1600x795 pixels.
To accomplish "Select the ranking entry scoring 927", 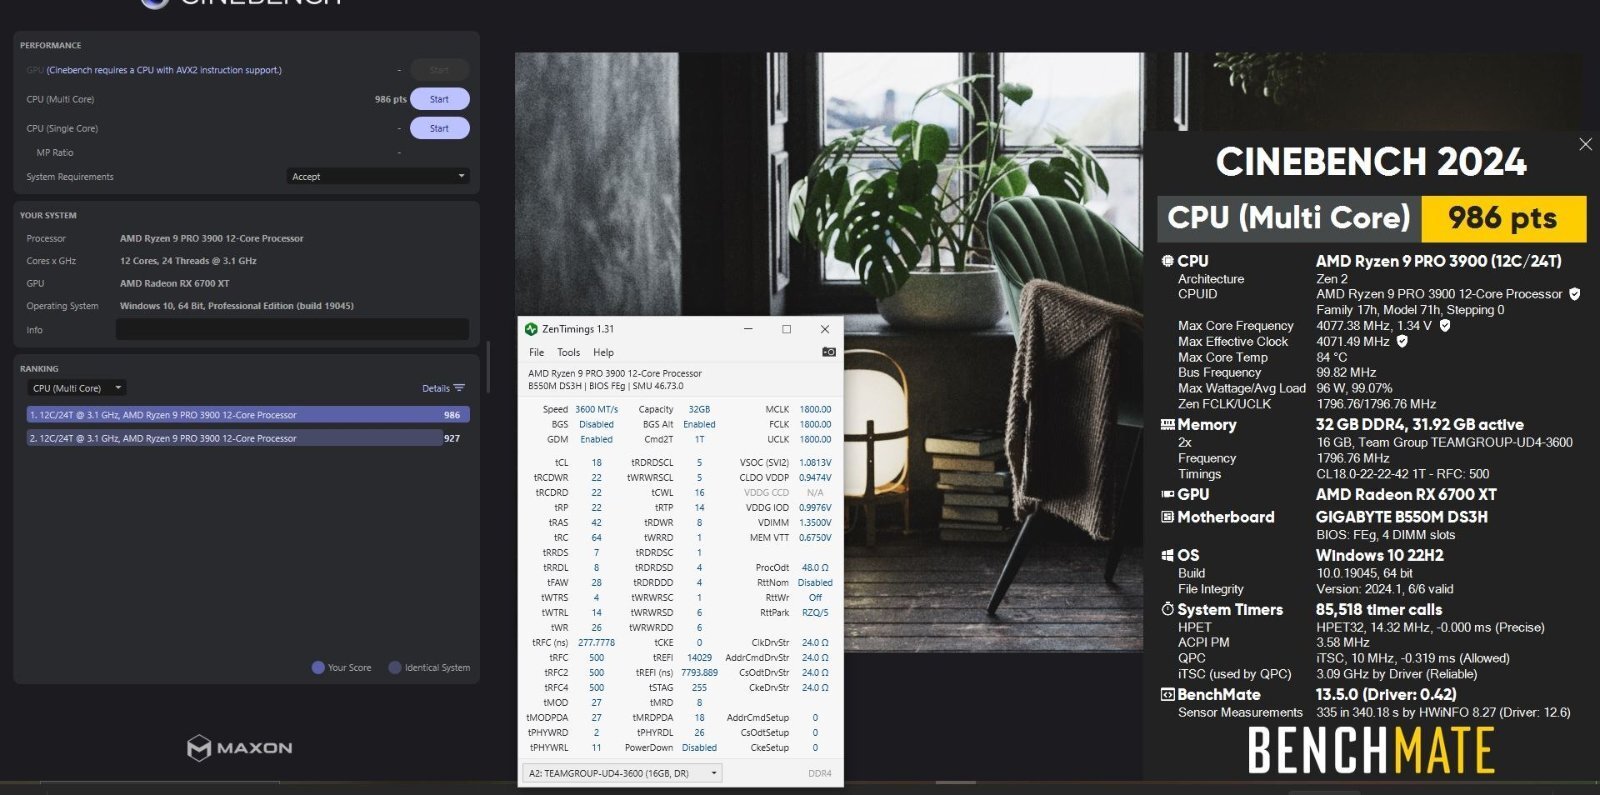I will click(x=248, y=438).
